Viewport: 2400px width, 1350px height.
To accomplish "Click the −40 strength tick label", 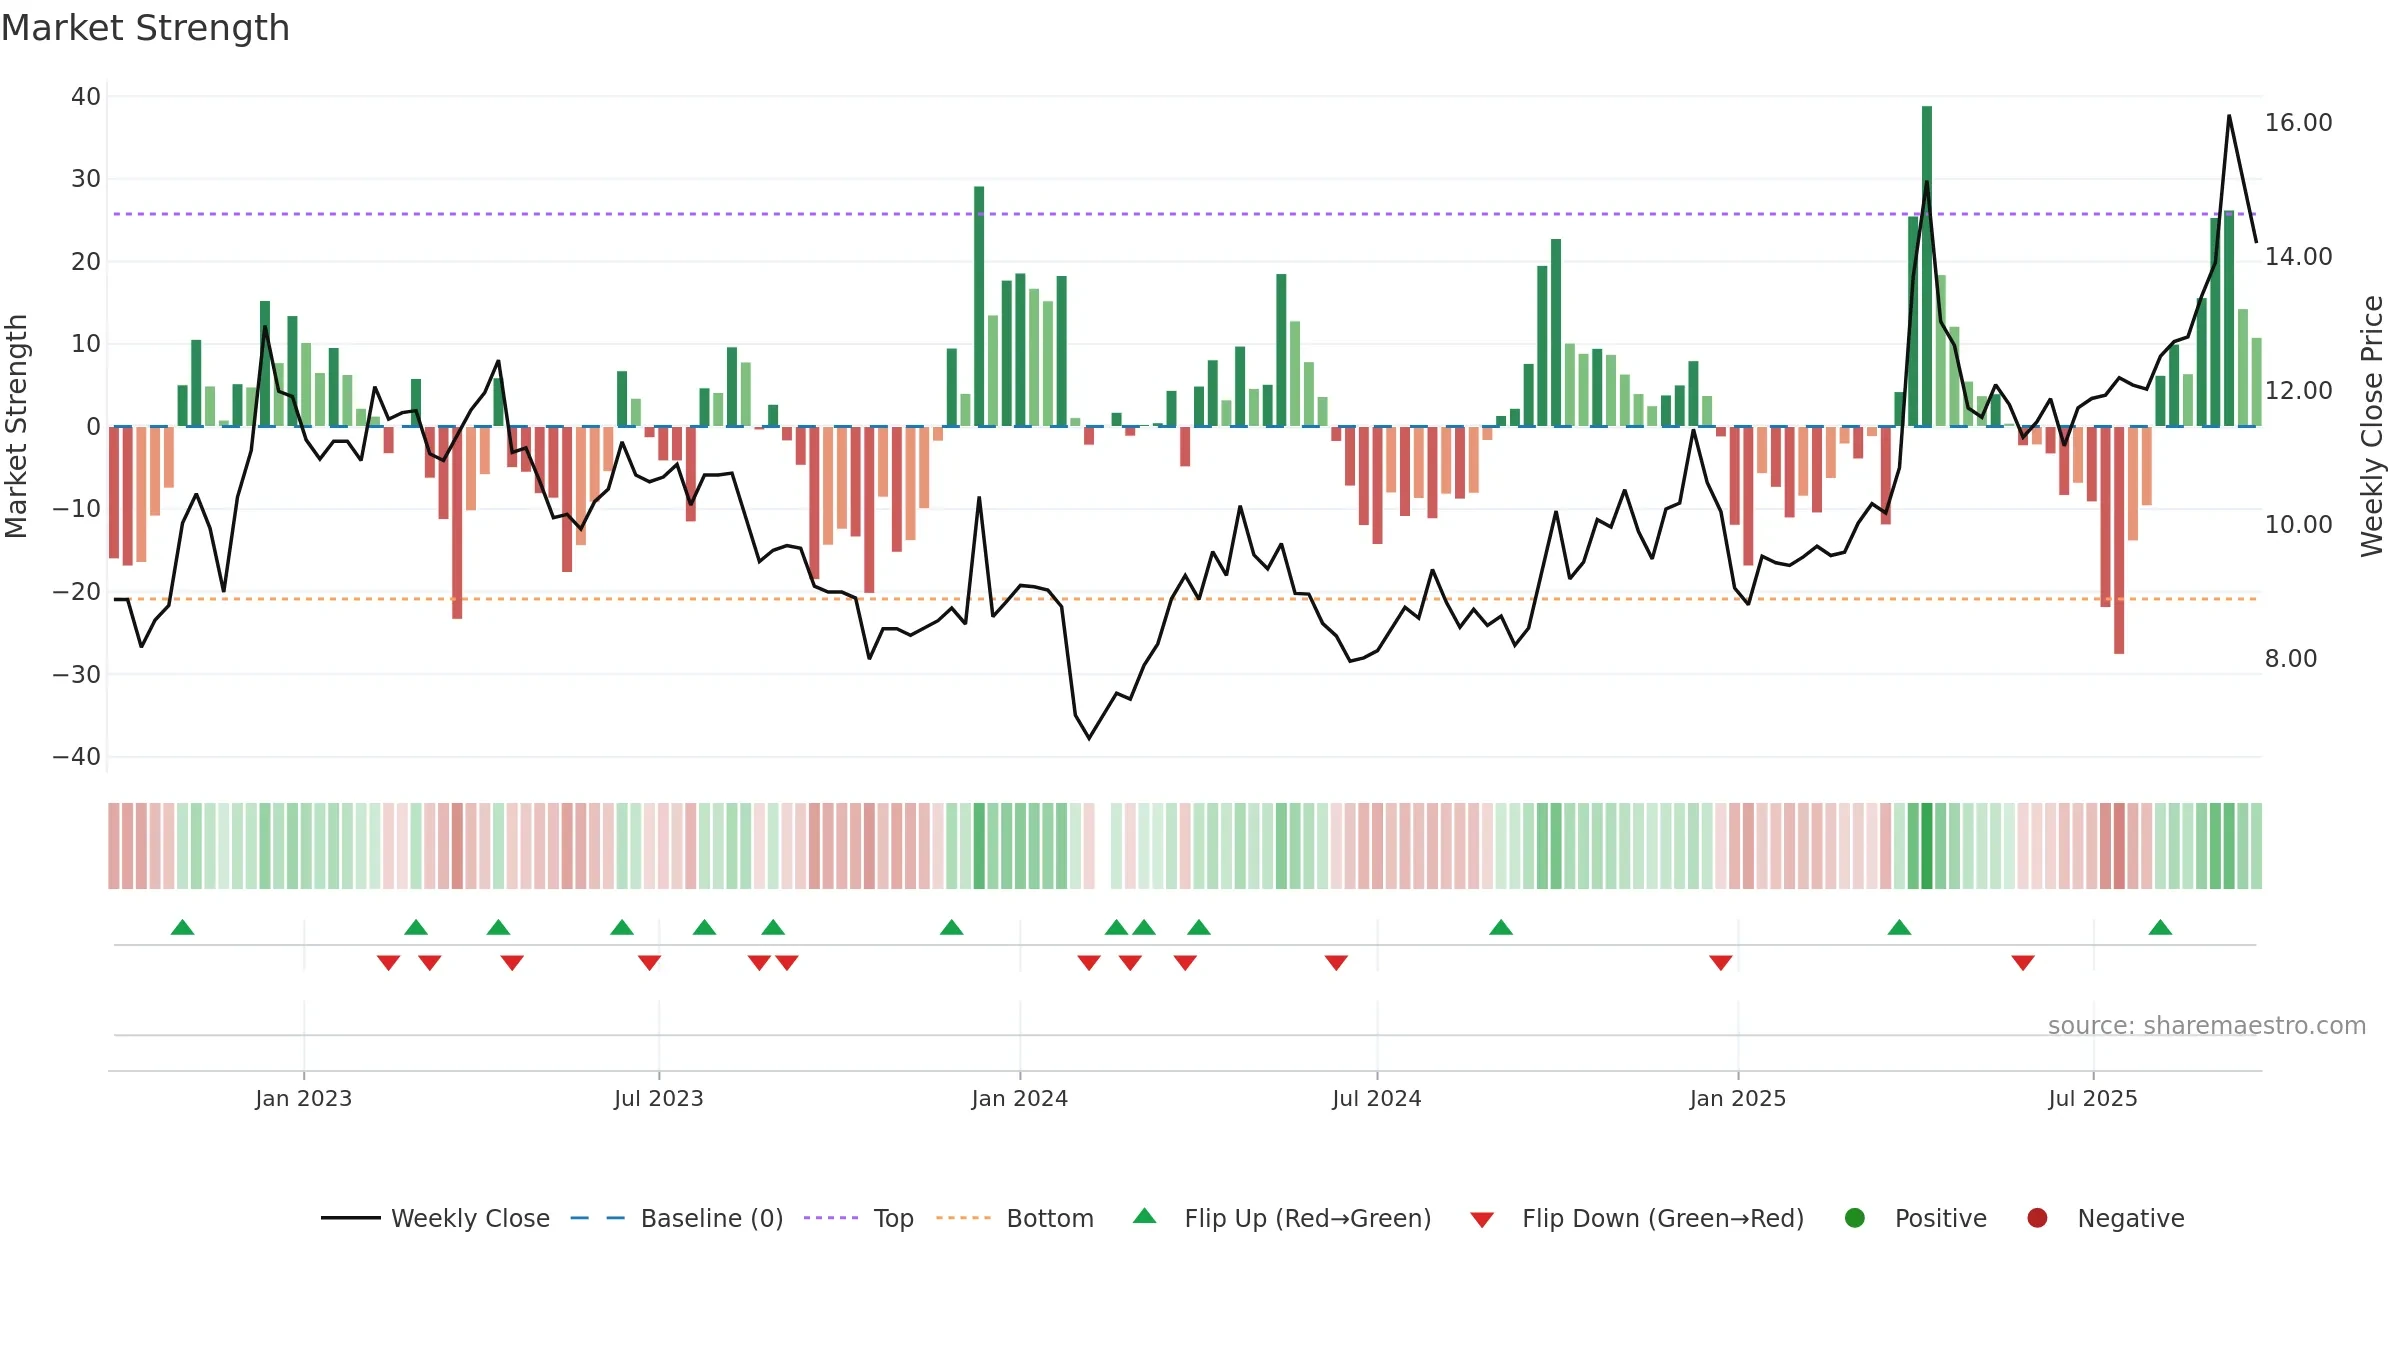I will tap(77, 756).
